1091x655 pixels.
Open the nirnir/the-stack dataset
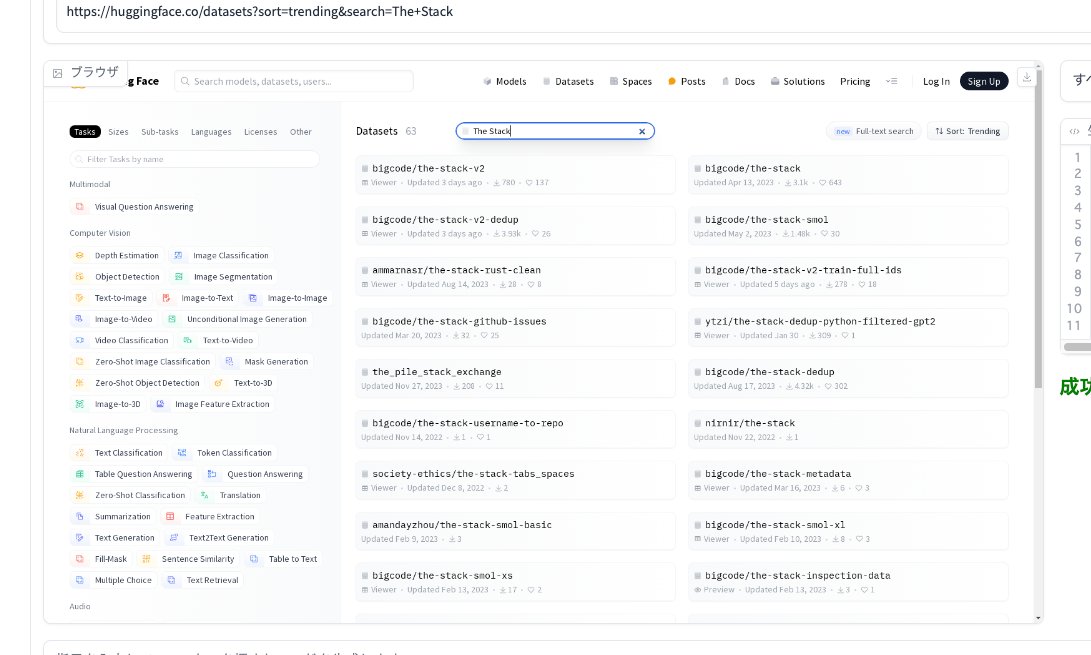pyautogui.click(x=847, y=429)
